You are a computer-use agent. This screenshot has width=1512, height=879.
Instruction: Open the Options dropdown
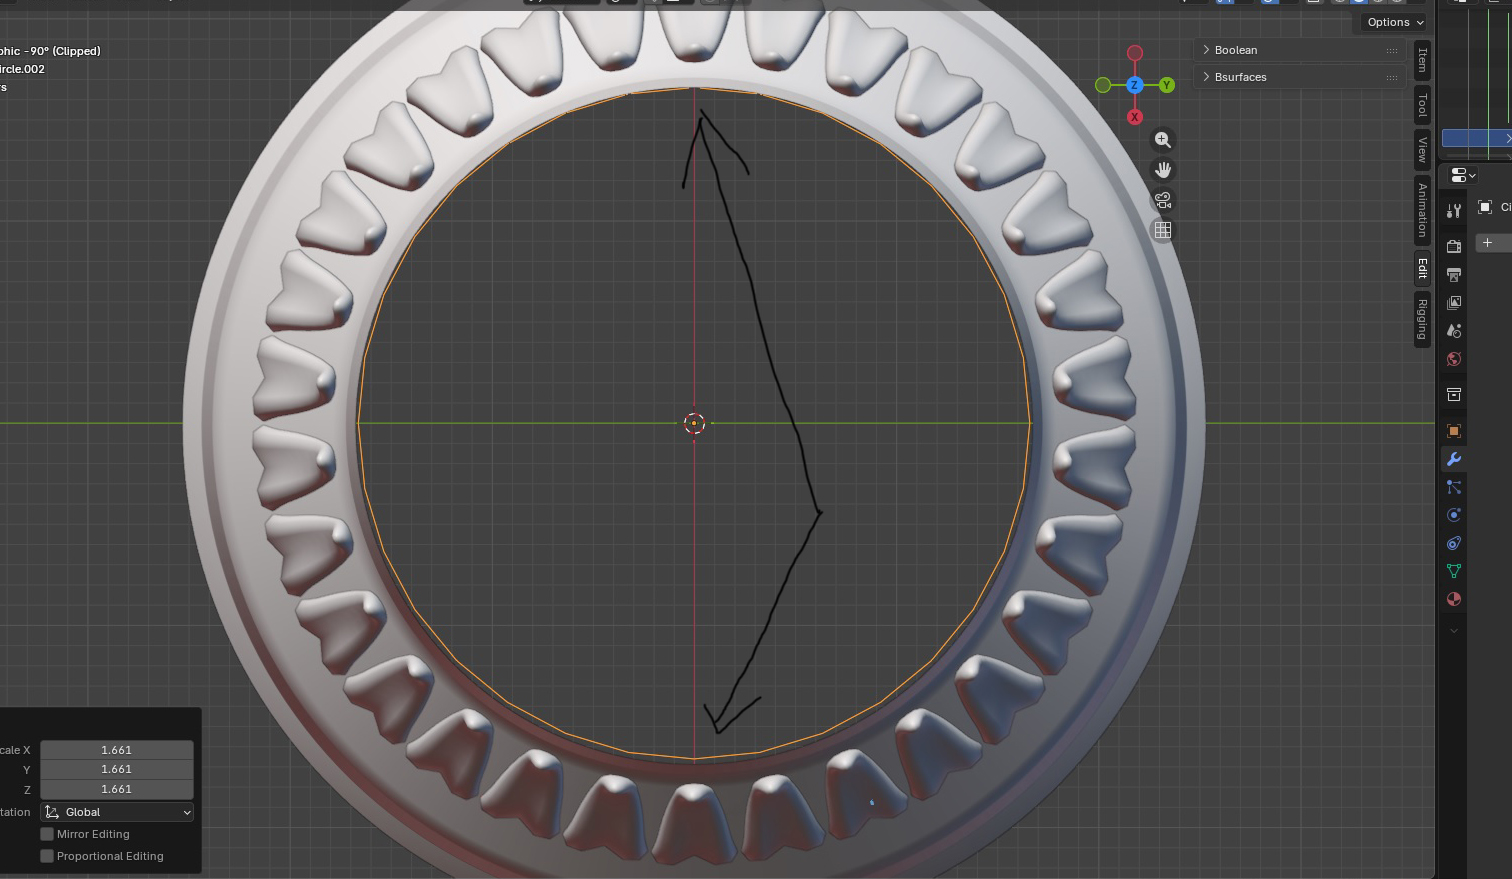click(x=1395, y=22)
